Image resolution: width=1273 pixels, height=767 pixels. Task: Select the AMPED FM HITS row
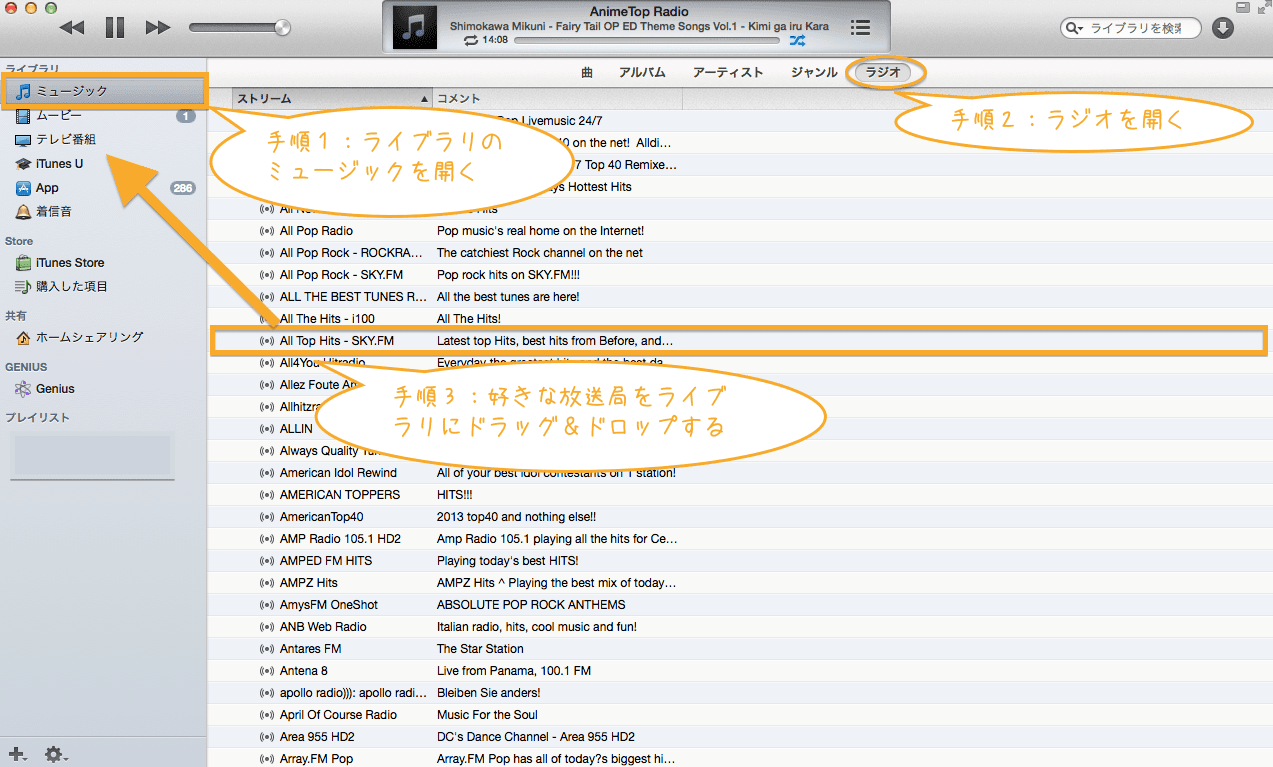[x=740, y=561]
